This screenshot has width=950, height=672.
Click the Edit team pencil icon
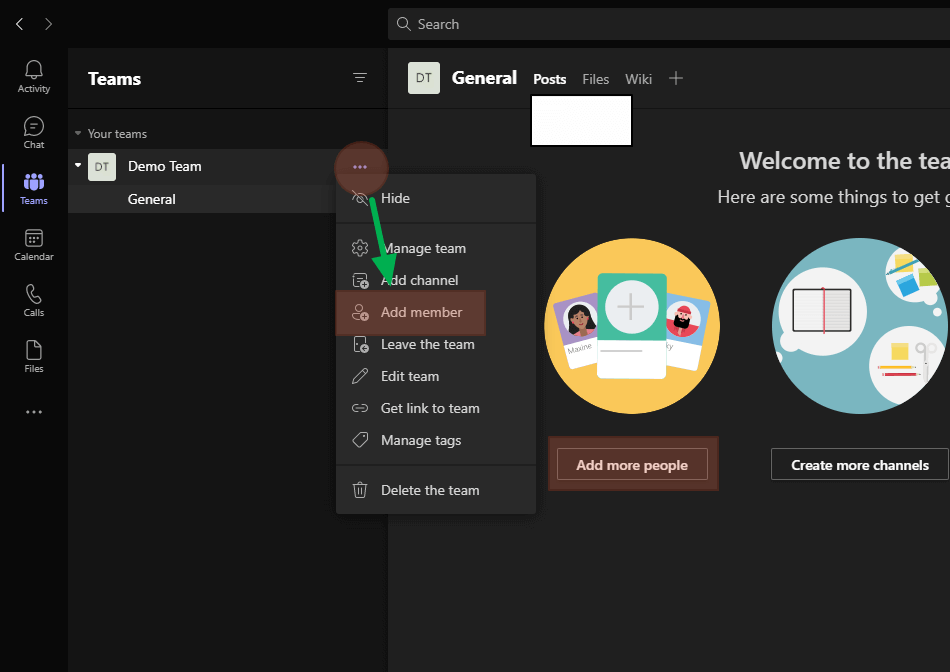[x=360, y=376]
